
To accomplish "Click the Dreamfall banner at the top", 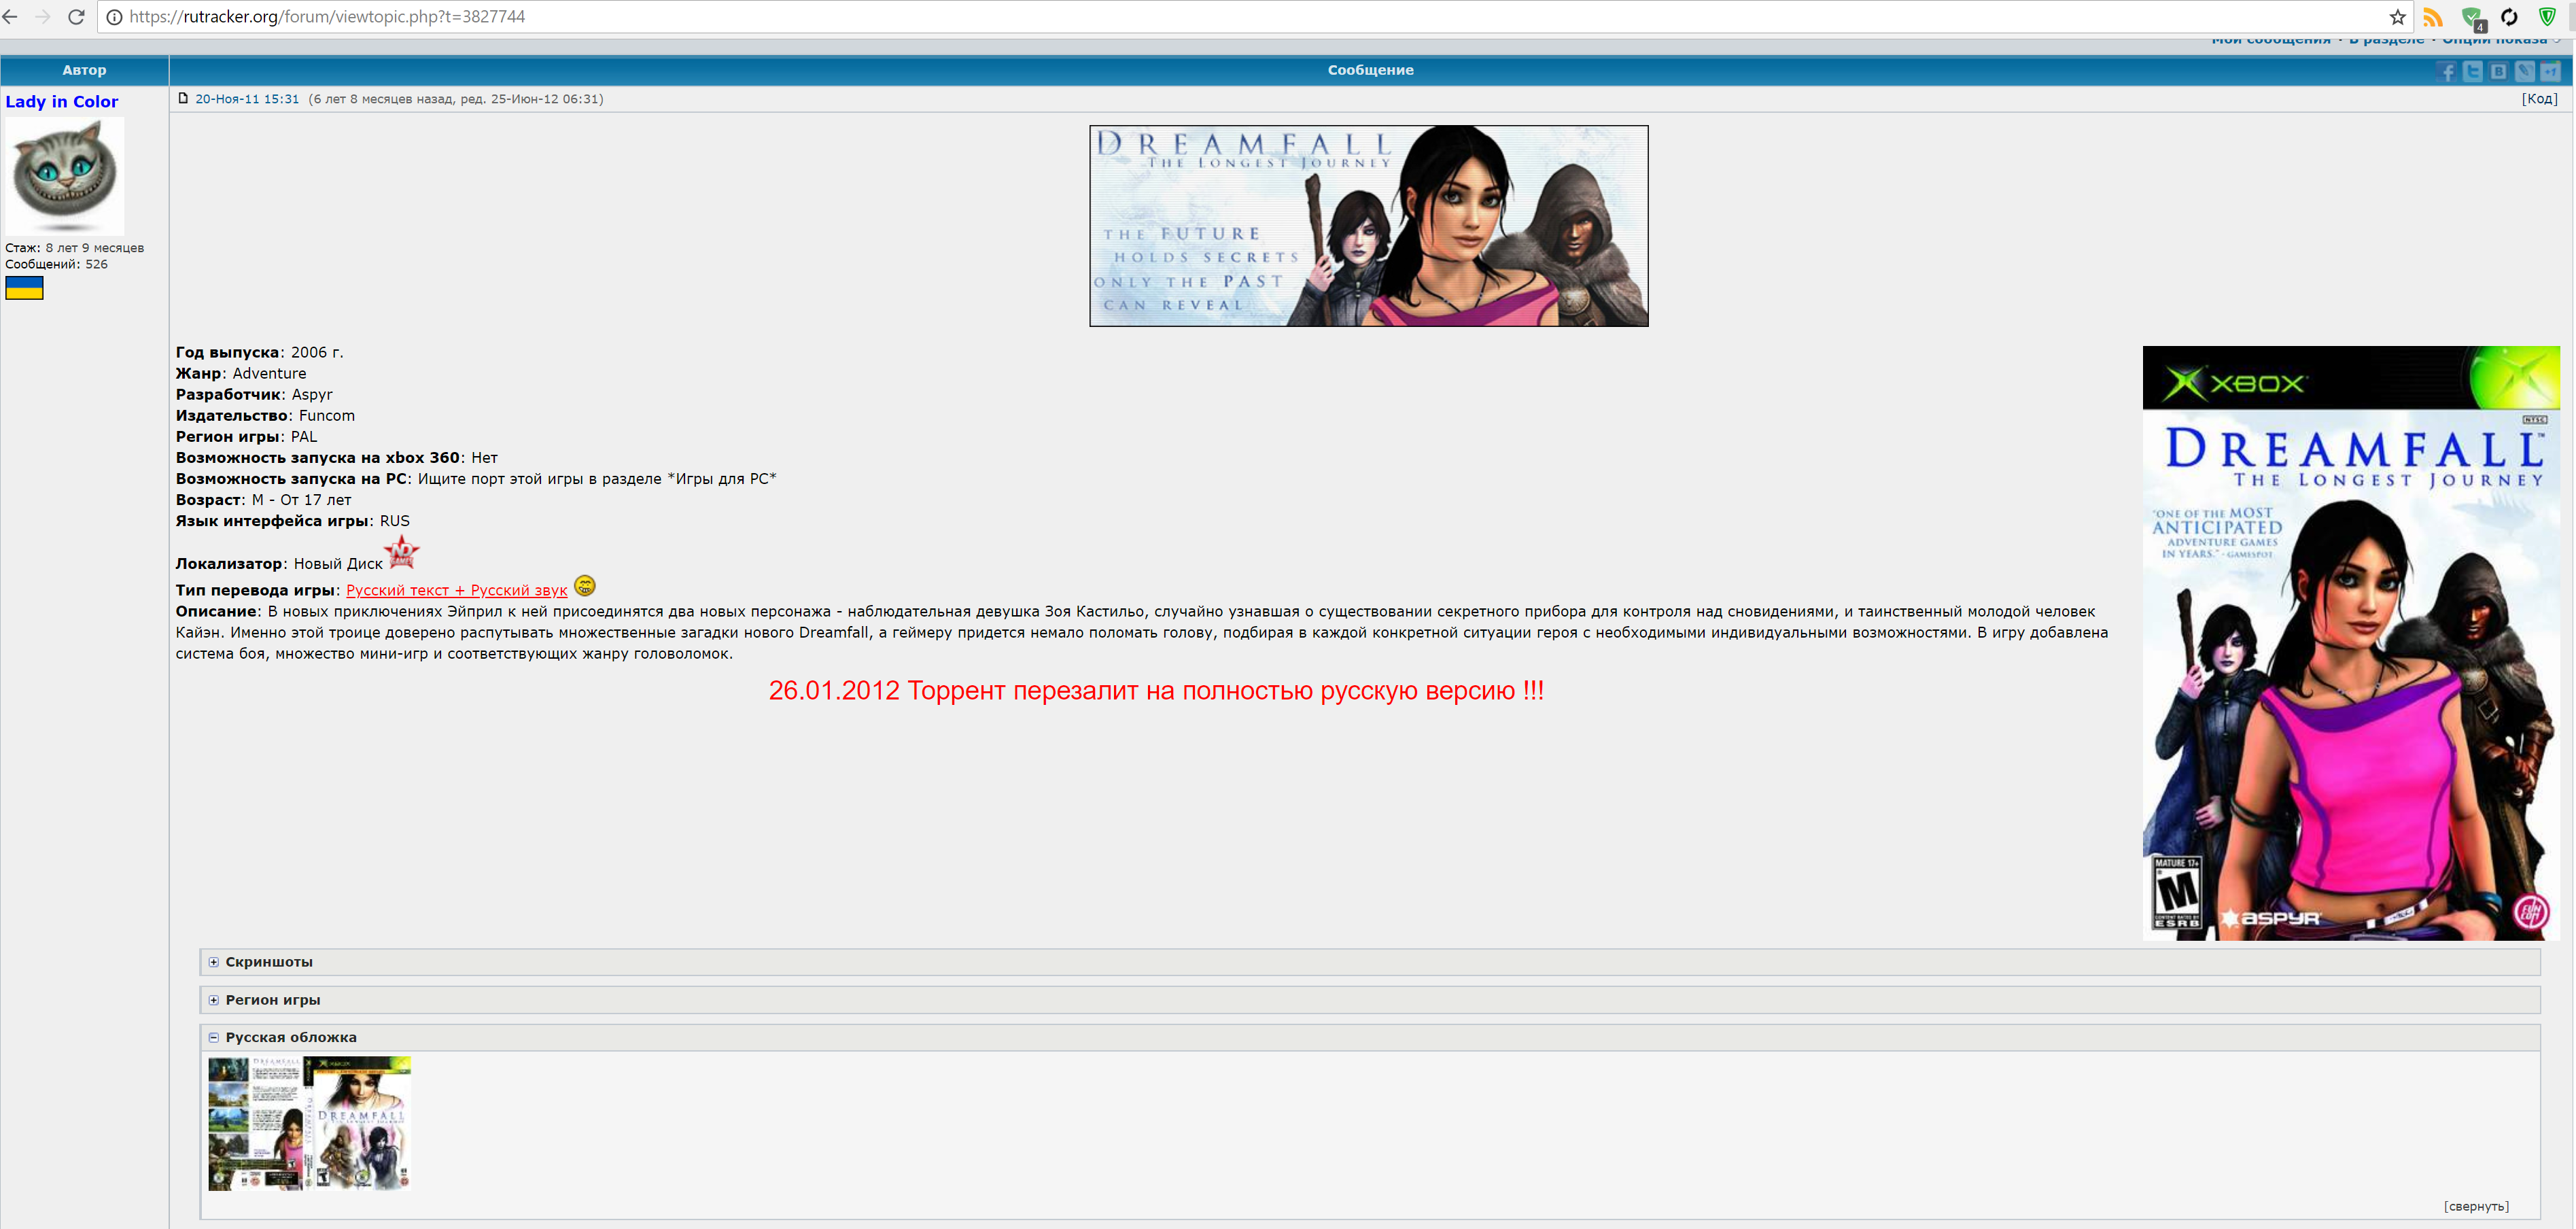I will pyautogui.click(x=1369, y=226).
